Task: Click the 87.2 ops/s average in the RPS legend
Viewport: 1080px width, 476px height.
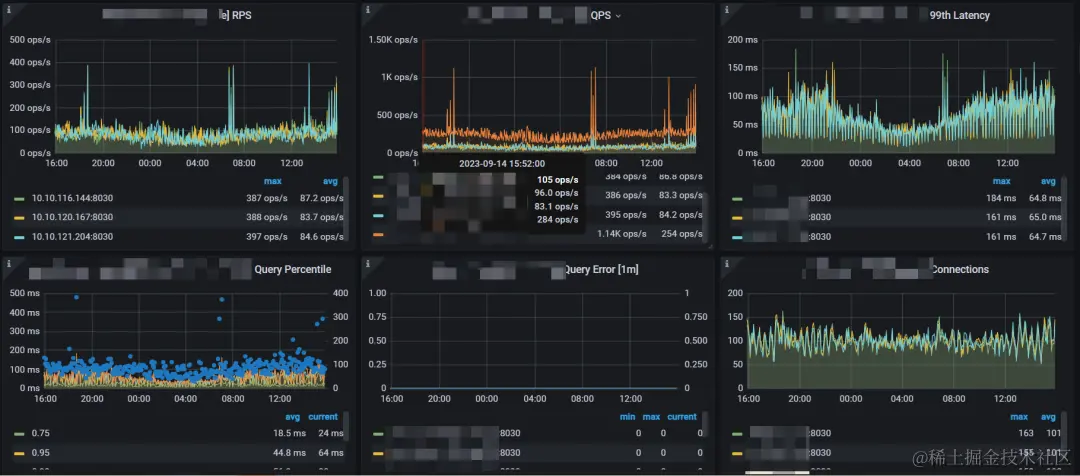Action: point(322,198)
